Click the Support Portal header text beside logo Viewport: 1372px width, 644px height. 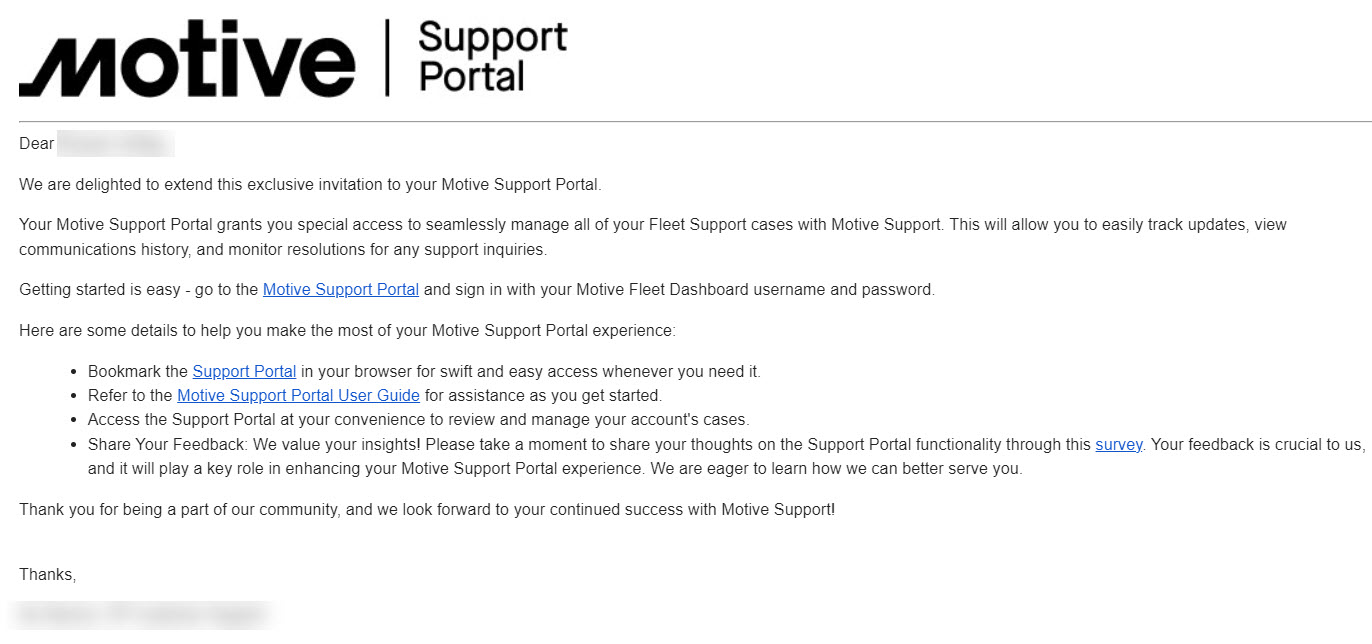[x=492, y=57]
